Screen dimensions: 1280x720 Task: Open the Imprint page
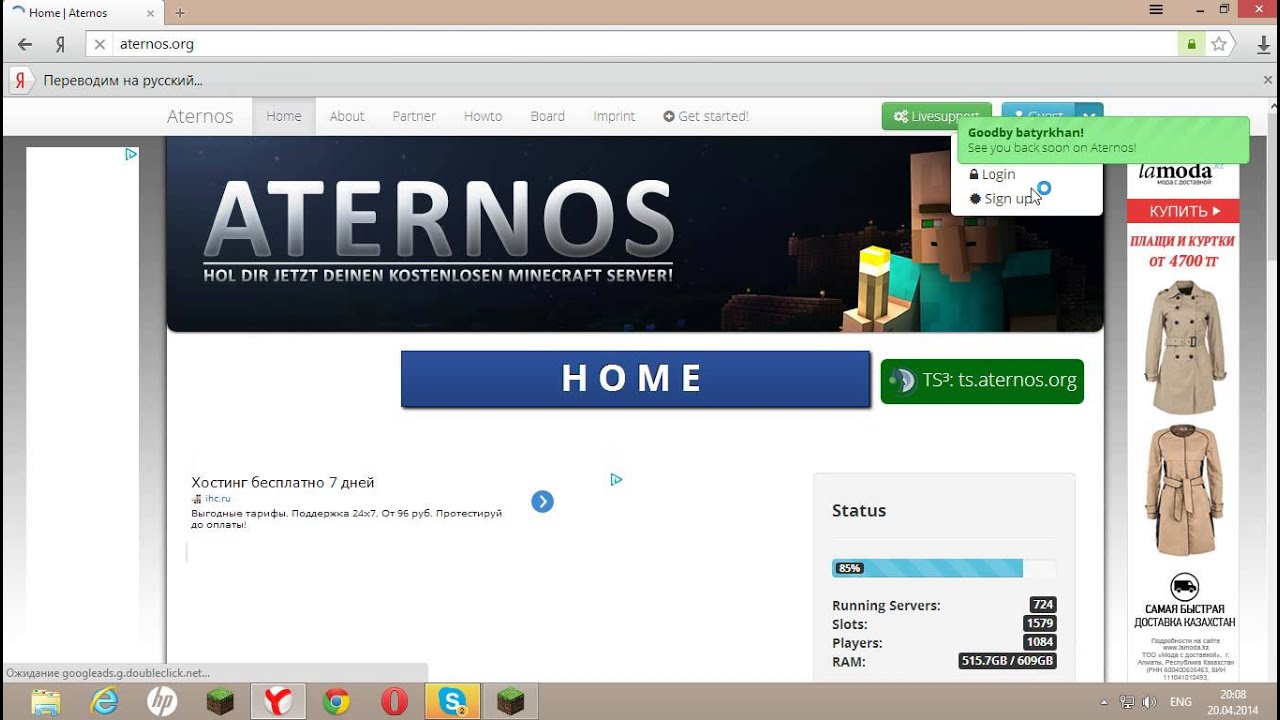pos(614,116)
